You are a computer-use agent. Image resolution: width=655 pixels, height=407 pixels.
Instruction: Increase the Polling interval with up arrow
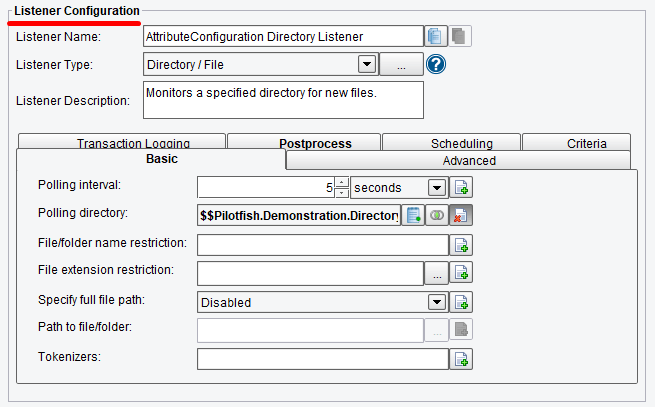click(x=341, y=182)
